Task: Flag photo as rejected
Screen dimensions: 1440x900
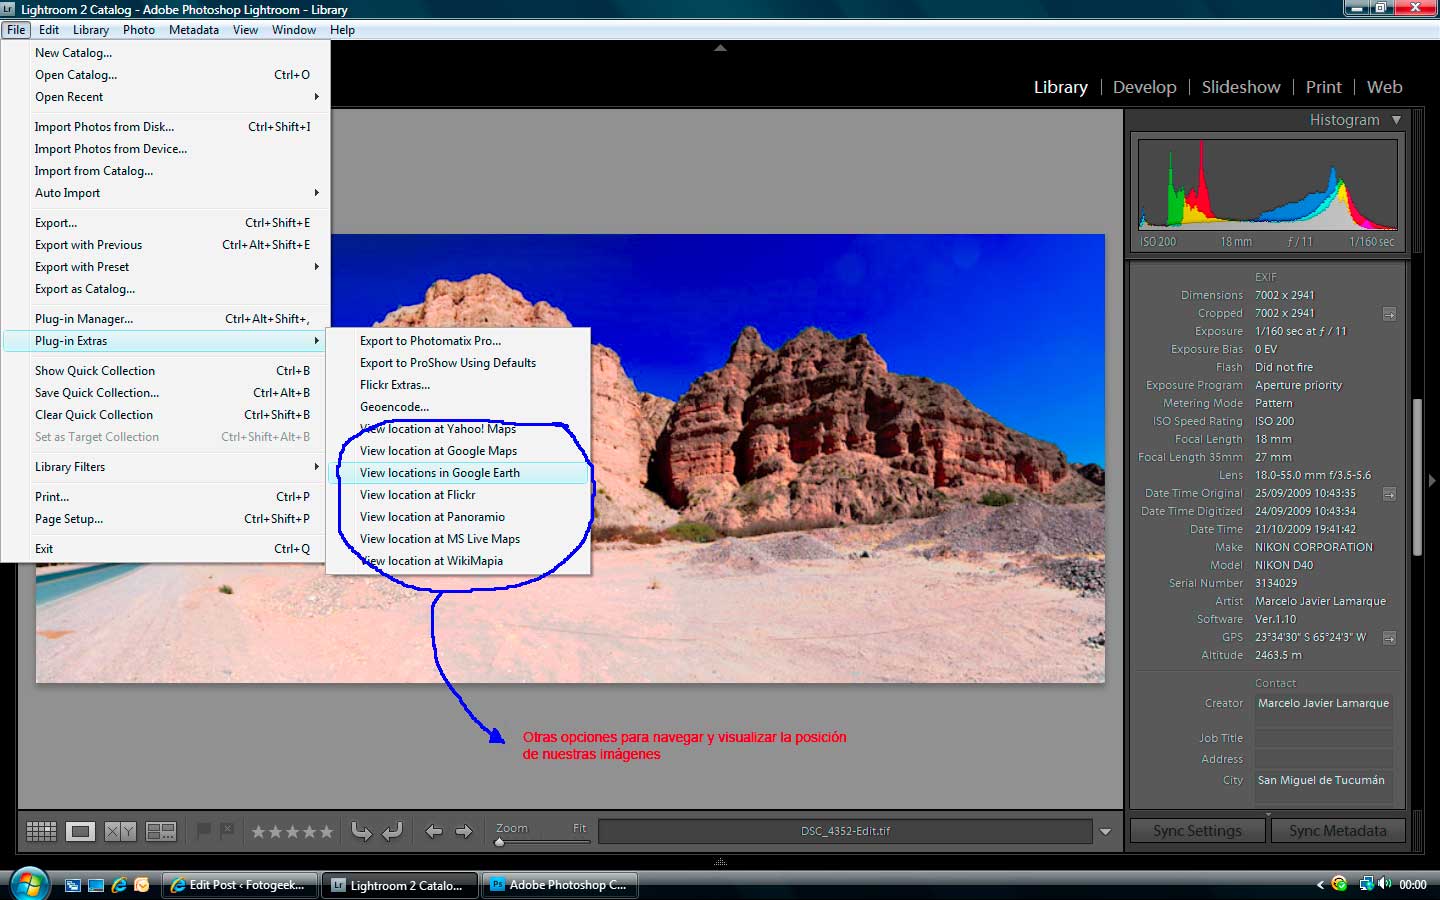Action: tap(227, 830)
